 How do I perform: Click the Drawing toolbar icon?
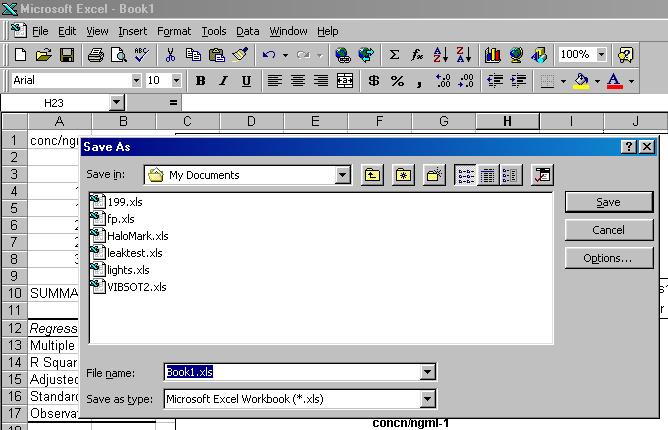pos(539,55)
